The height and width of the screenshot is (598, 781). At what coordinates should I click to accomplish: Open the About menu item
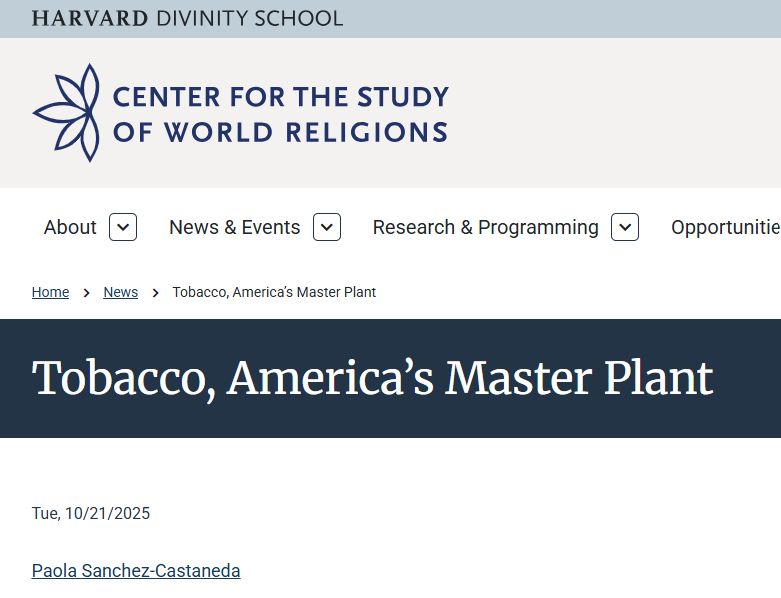pyautogui.click(x=70, y=227)
